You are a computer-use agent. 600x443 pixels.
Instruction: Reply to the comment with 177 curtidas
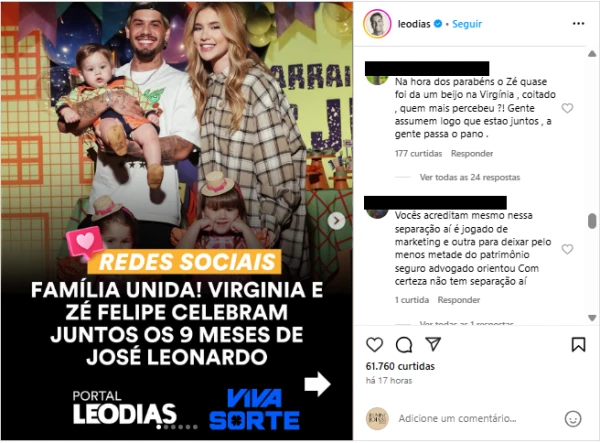(x=472, y=154)
